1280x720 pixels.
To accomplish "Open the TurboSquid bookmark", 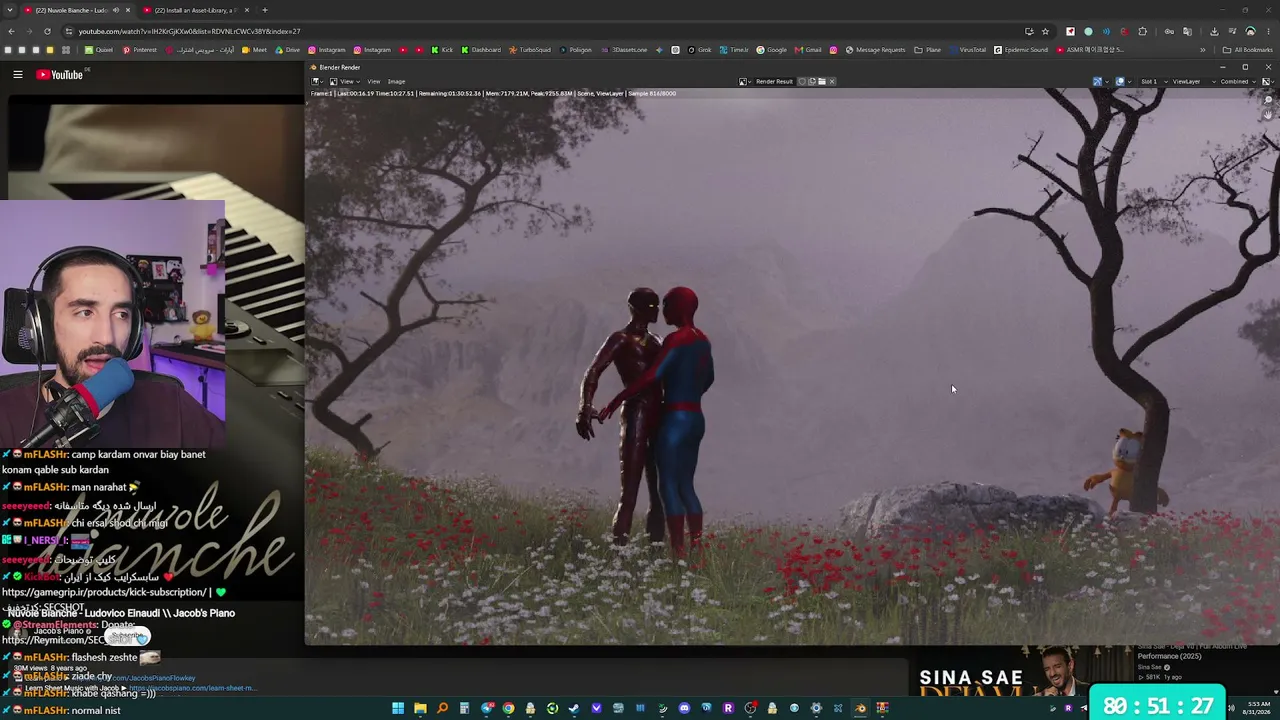I will 530,49.
